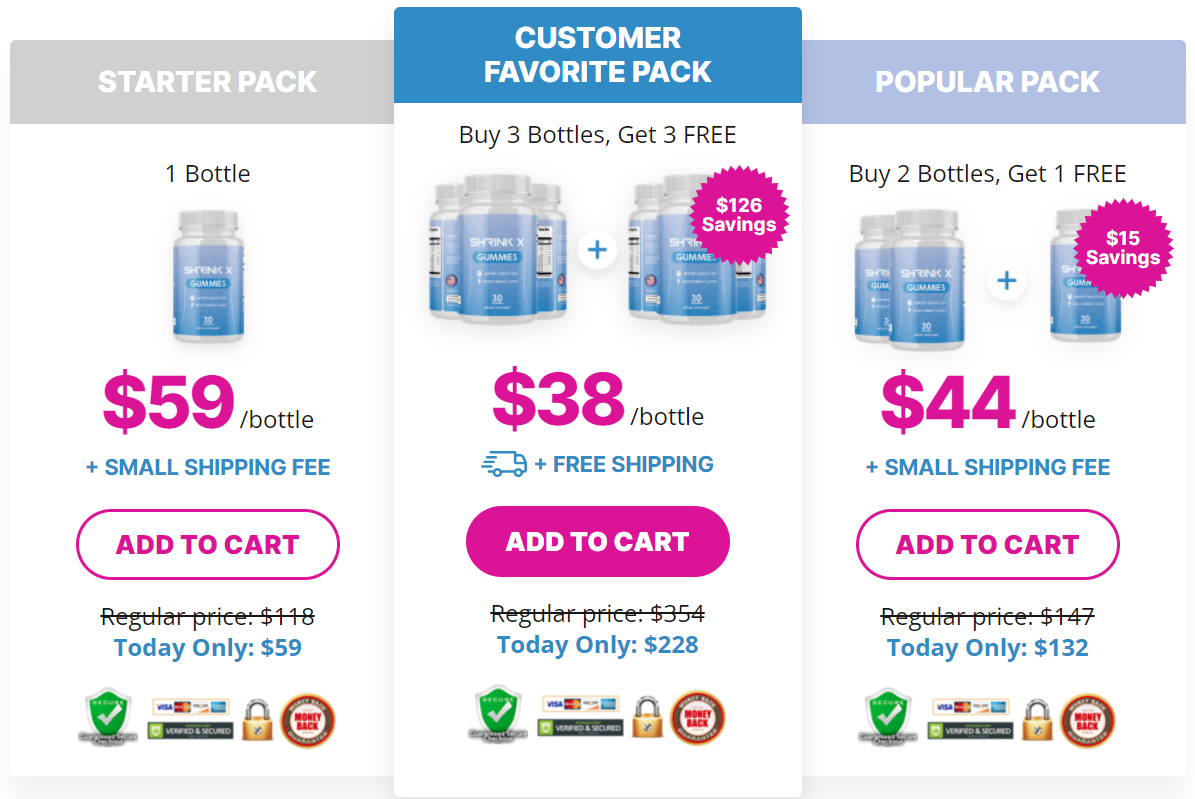Image resolution: width=1195 pixels, height=799 pixels.
Task: Select the STARTER PACK header
Action: 207,82
